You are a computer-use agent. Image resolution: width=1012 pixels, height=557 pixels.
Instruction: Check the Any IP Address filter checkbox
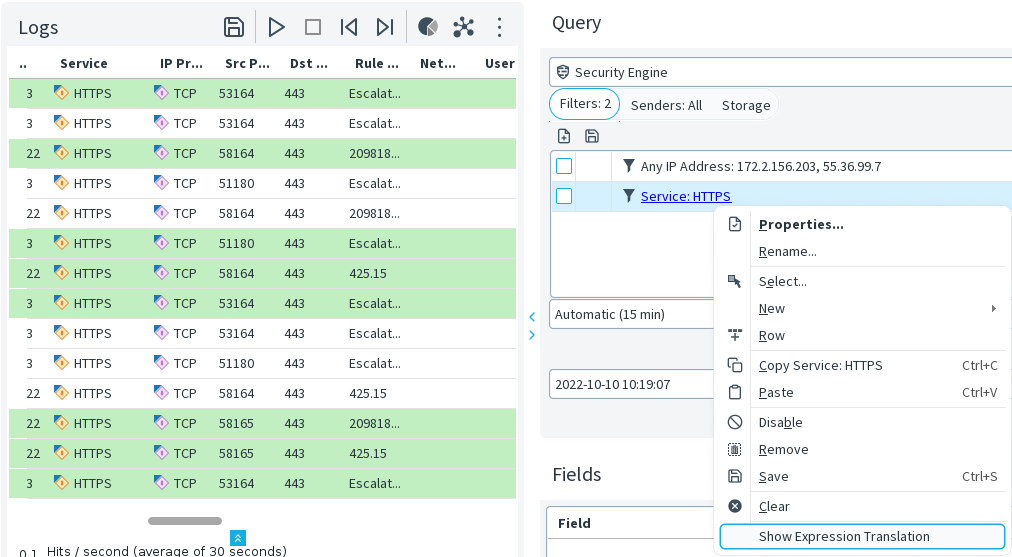click(564, 166)
